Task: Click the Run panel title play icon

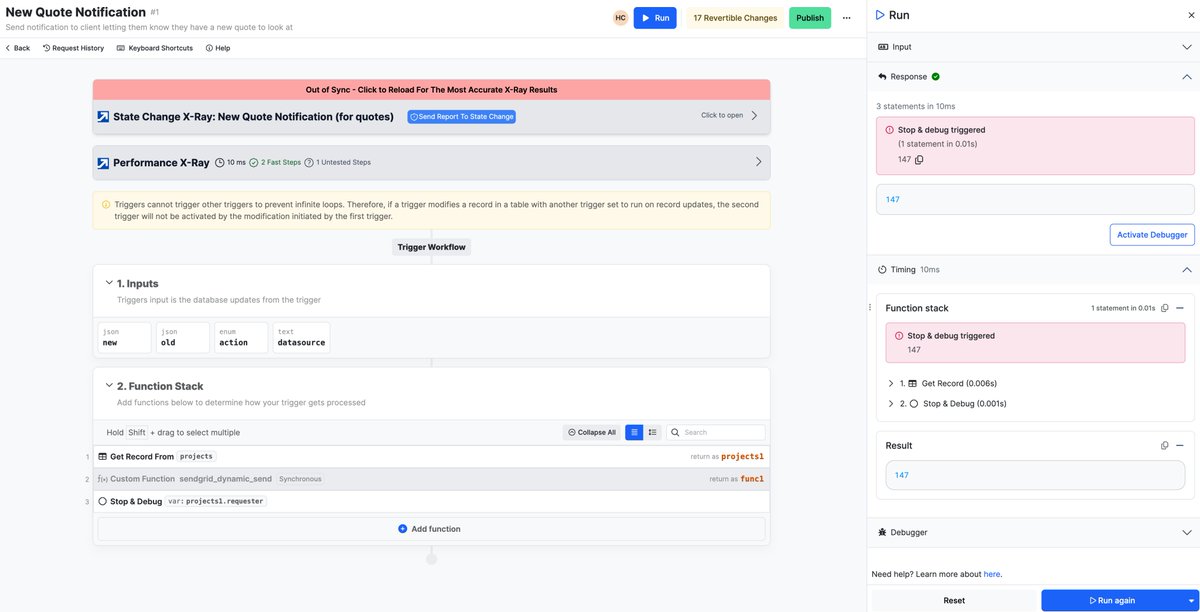Action: [x=880, y=15]
